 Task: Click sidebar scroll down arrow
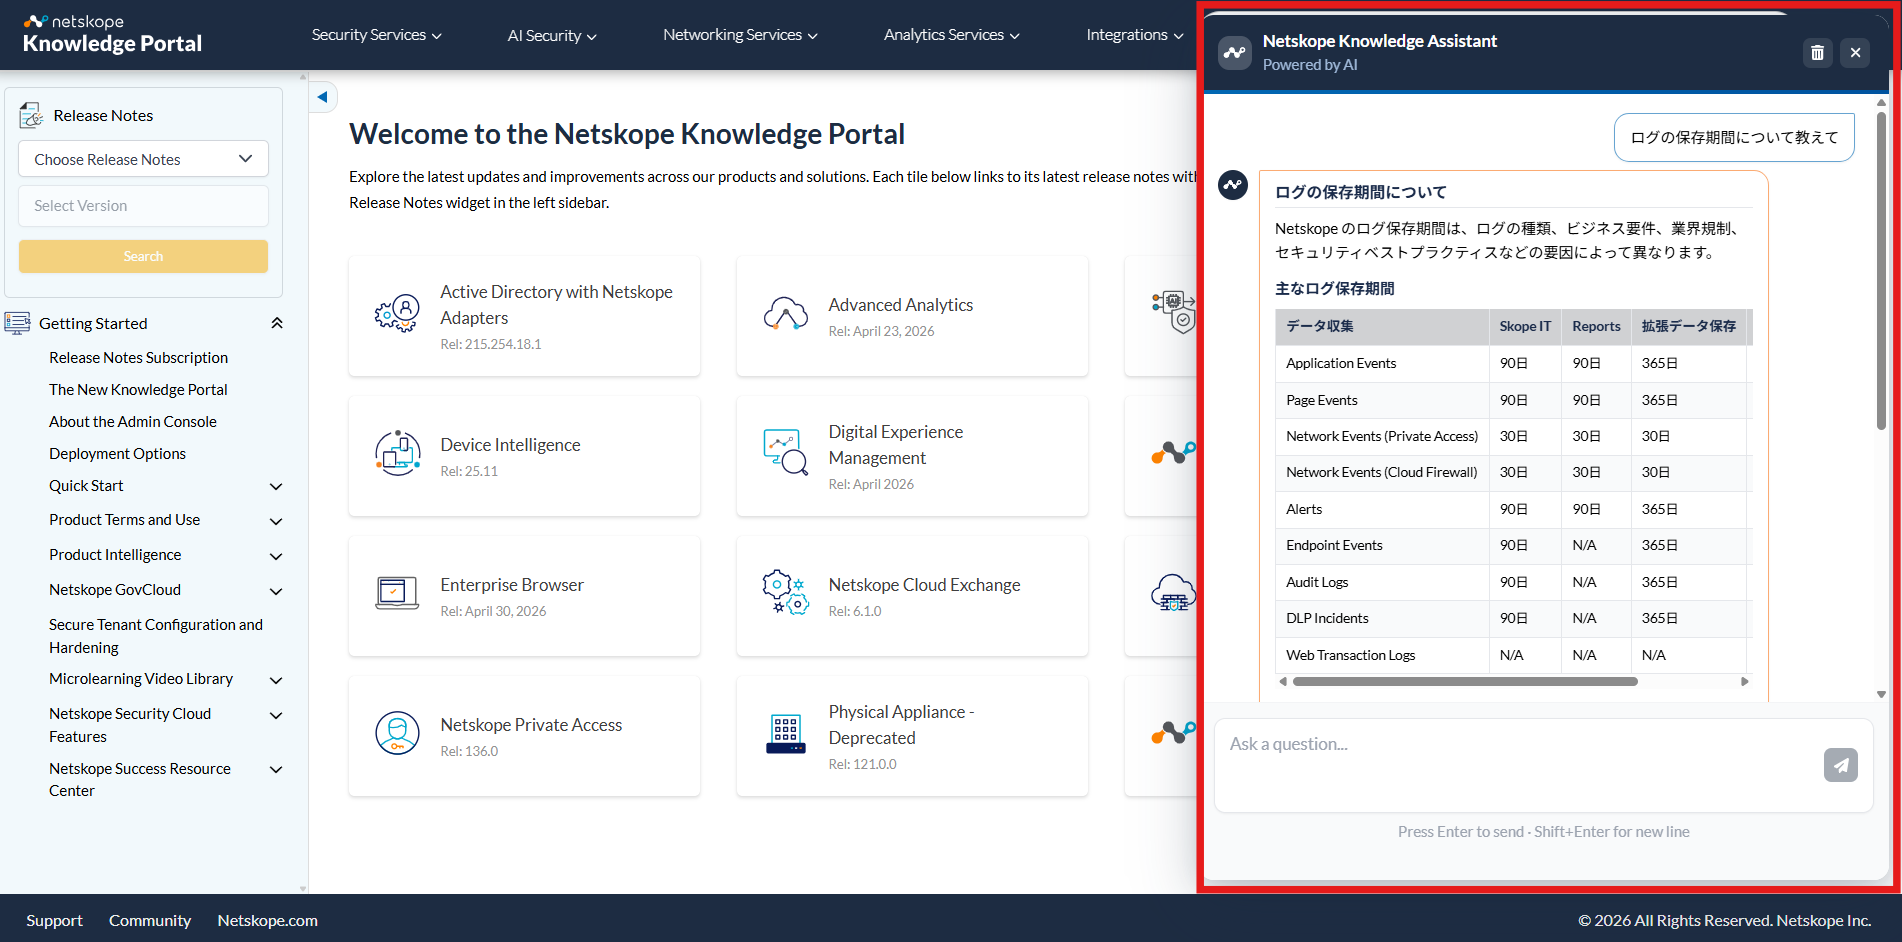(x=303, y=888)
